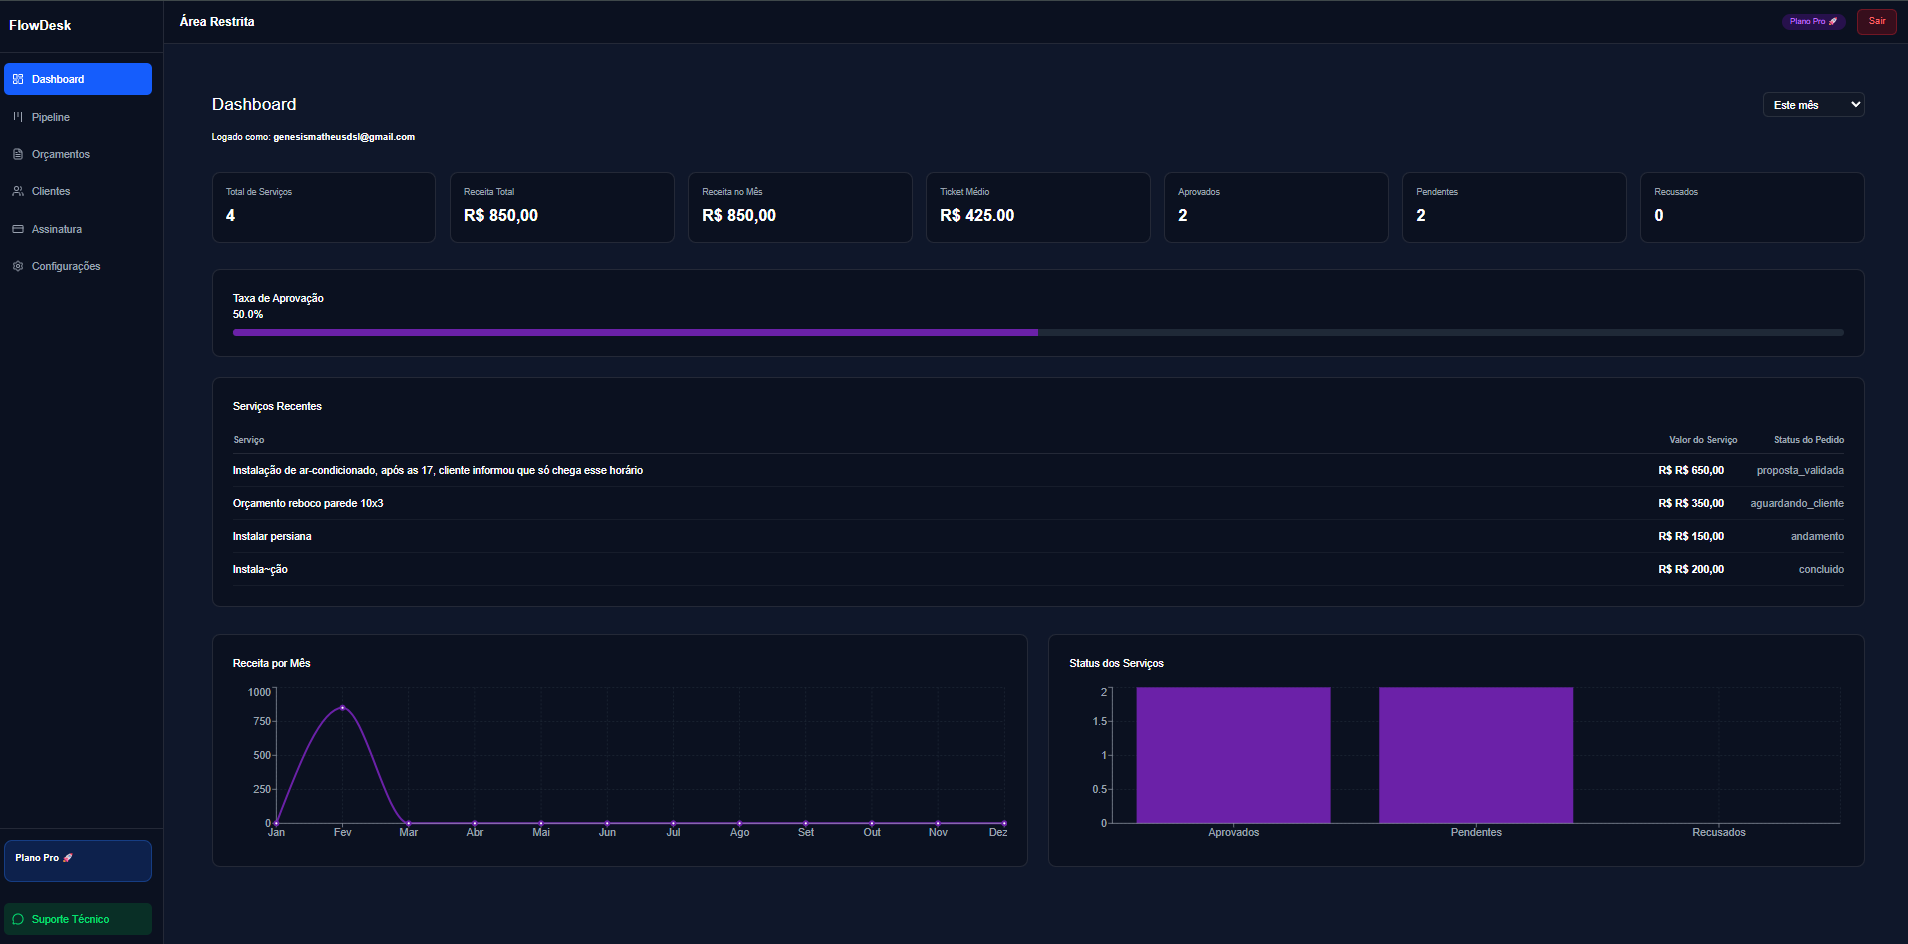The width and height of the screenshot is (1908, 944).
Task: Click the Sair button
Action: click(x=1877, y=20)
